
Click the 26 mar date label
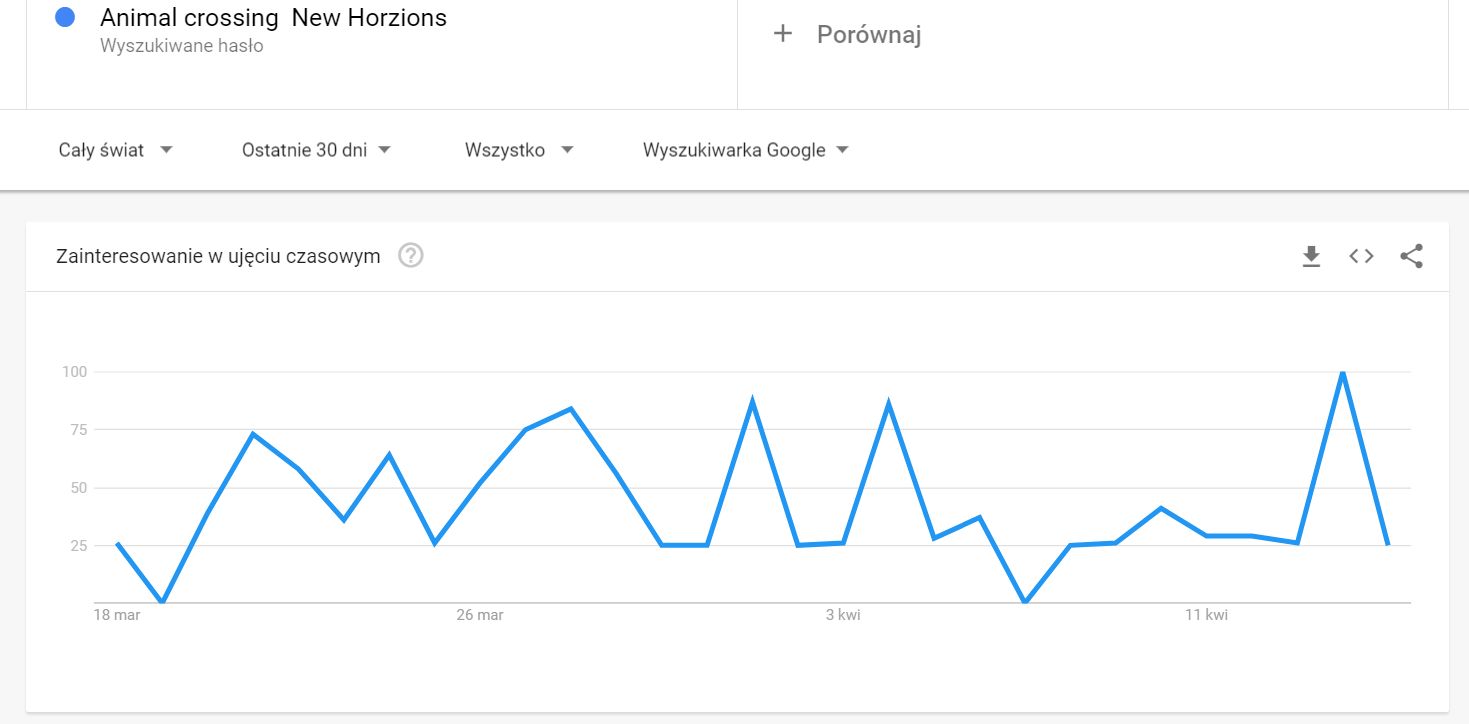click(x=480, y=615)
